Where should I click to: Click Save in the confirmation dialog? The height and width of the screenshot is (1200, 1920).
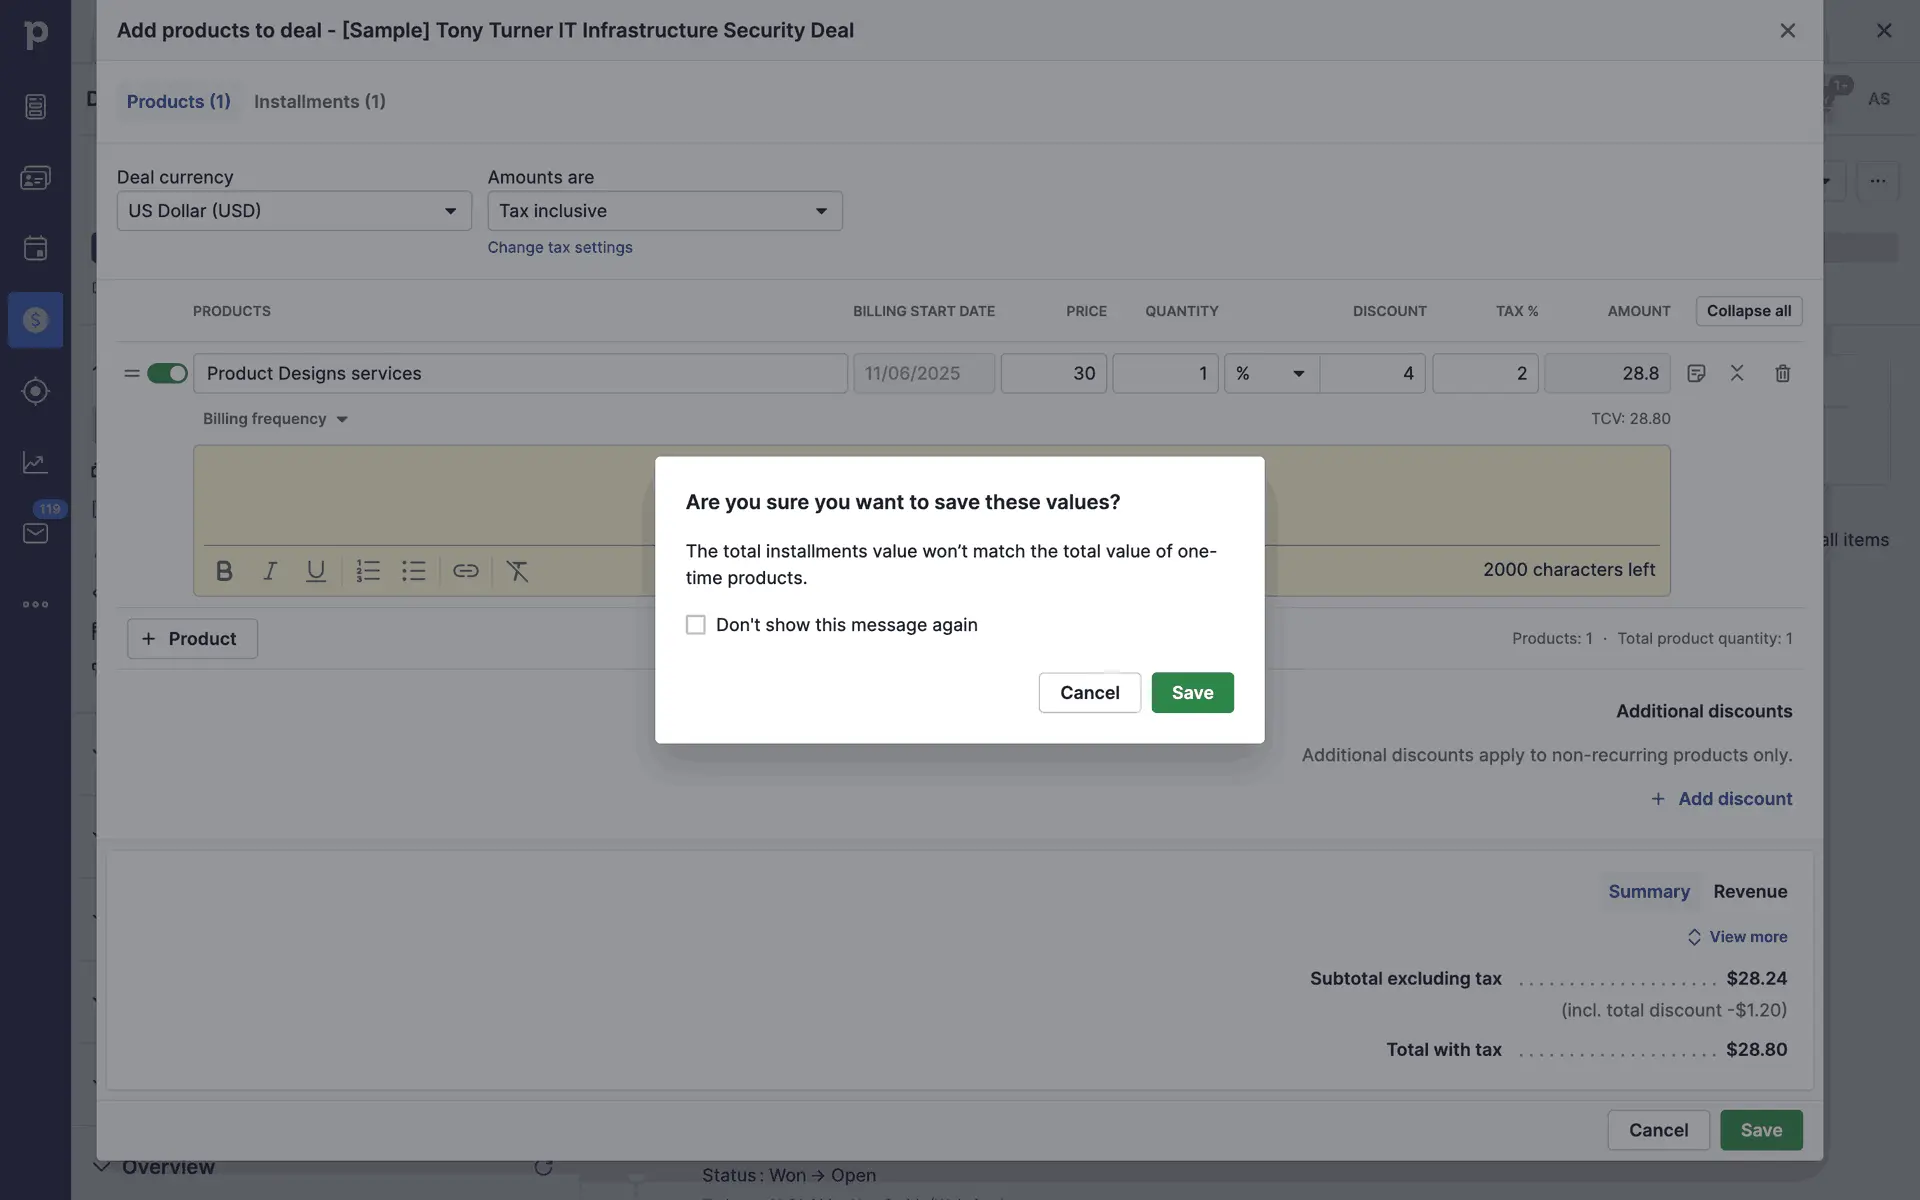coord(1192,693)
